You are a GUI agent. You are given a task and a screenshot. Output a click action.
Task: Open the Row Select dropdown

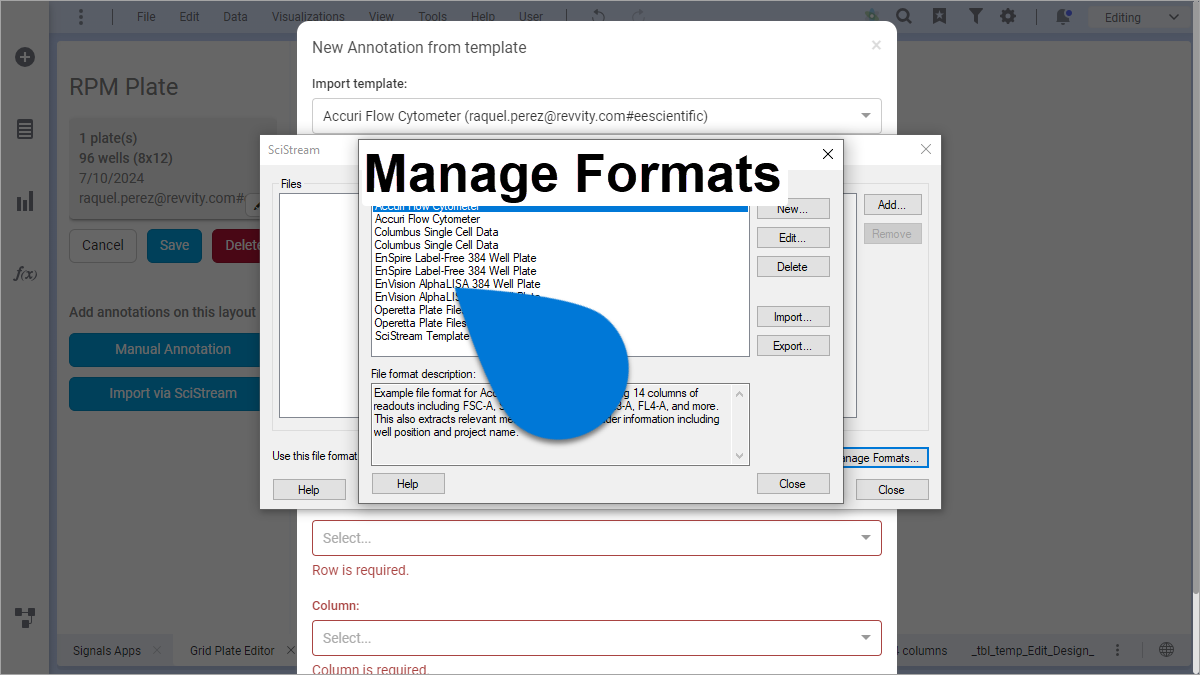pos(596,538)
